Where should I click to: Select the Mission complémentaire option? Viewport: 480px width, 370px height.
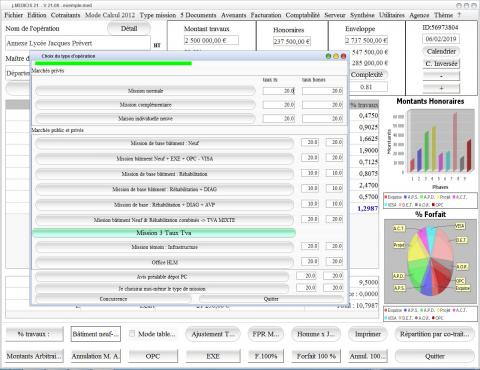pyautogui.click(x=145, y=105)
